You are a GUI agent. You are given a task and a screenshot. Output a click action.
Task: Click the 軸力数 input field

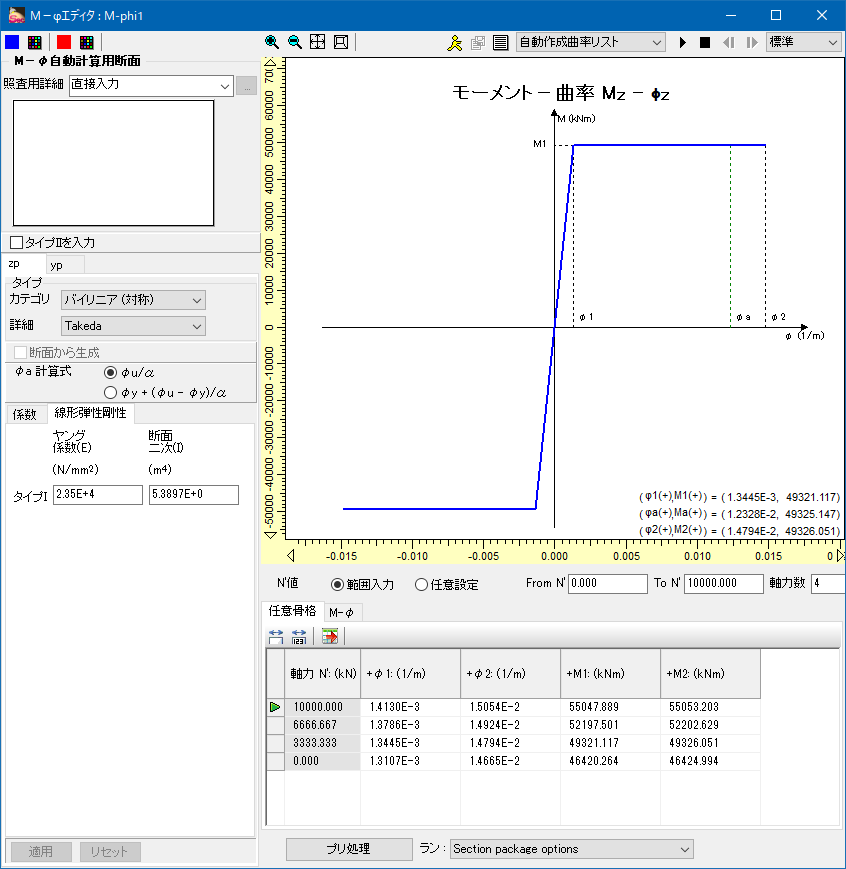click(828, 584)
